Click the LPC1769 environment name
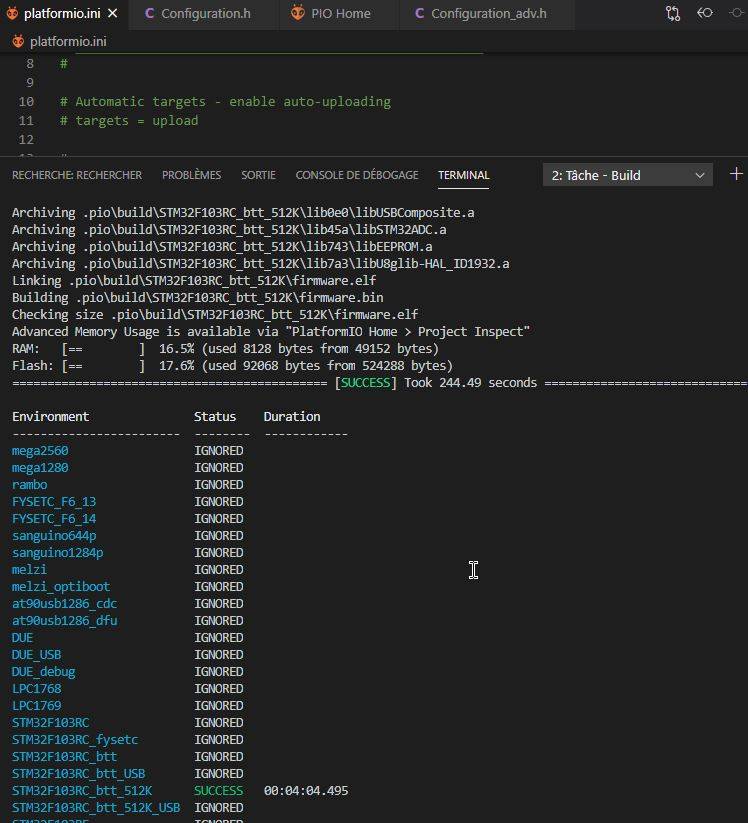Screen dimensions: 748x823 coord(37,706)
